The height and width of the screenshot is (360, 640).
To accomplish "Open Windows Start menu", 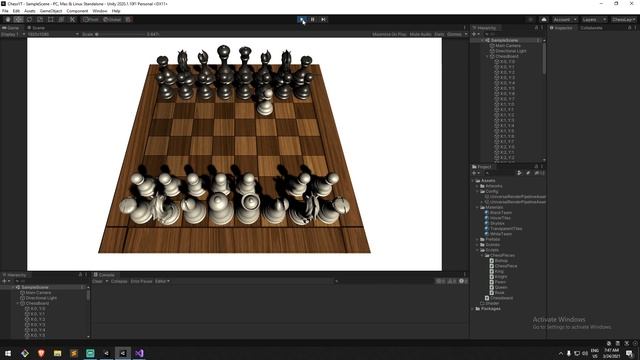I will point(8,353).
